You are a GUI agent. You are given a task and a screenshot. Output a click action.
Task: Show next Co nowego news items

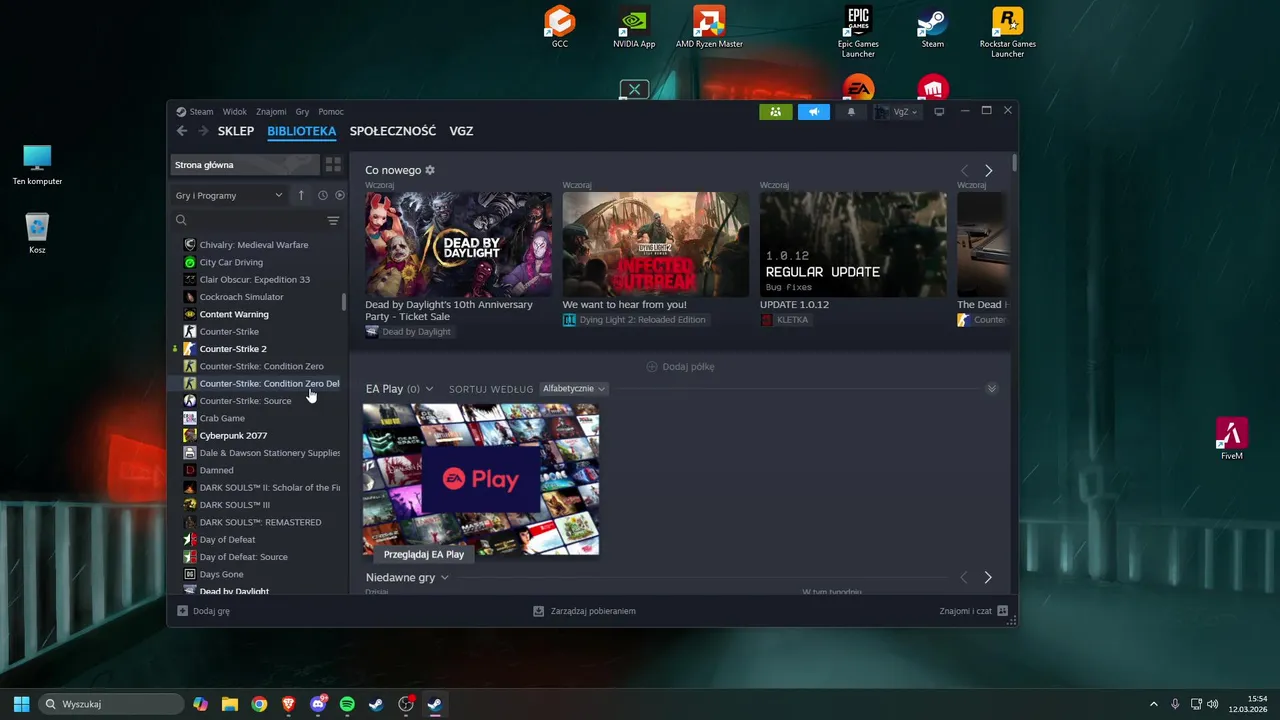(x=989, y=171)
